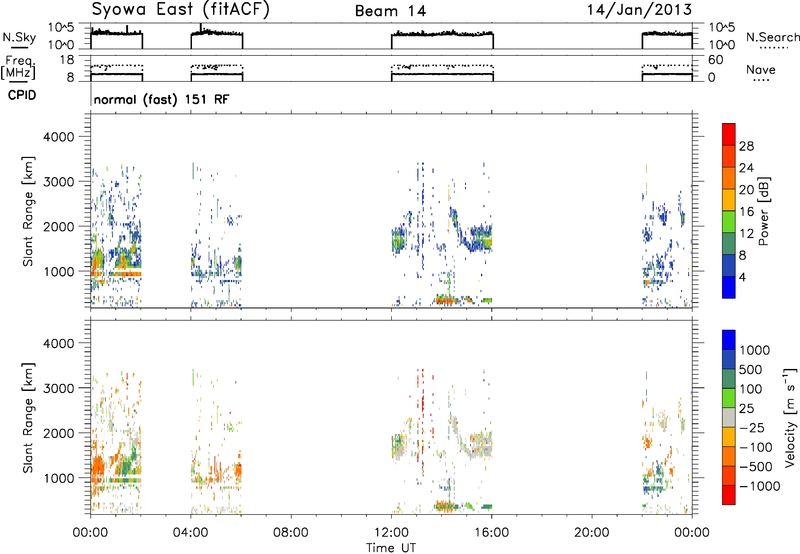Click the red bottom of velocity colorbar
Screen dimensions: 800x554
[729, 495]
